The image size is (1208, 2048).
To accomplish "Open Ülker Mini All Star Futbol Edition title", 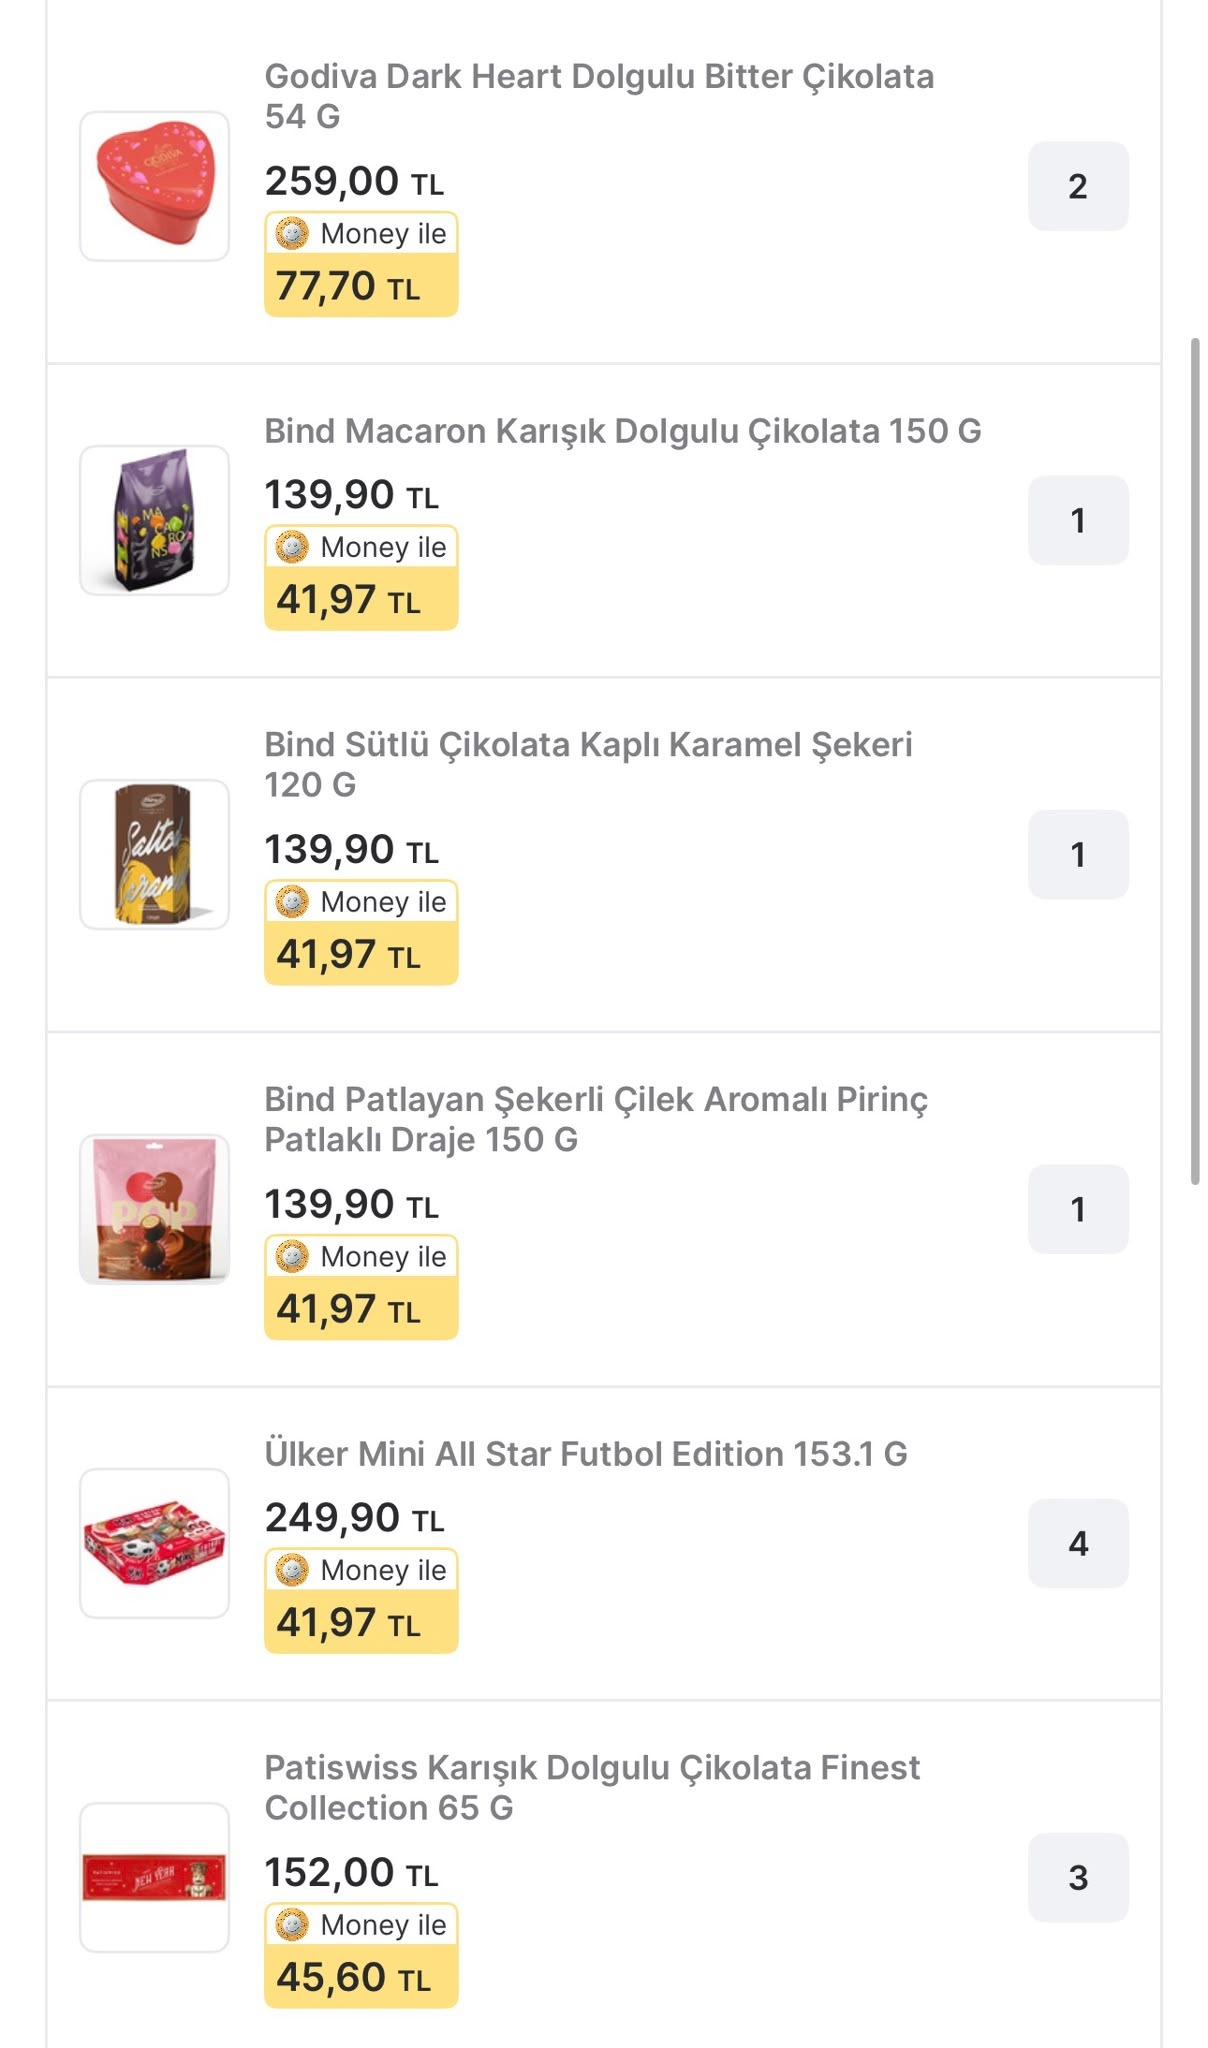I will click(586, 1454).
